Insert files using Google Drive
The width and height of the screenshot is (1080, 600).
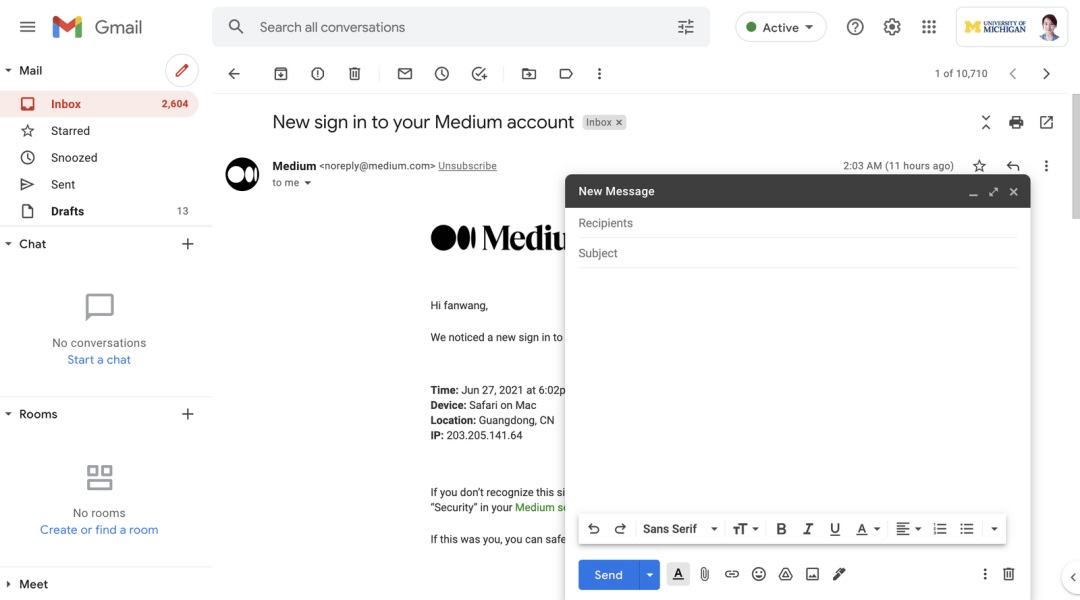(x=786, y=574)
